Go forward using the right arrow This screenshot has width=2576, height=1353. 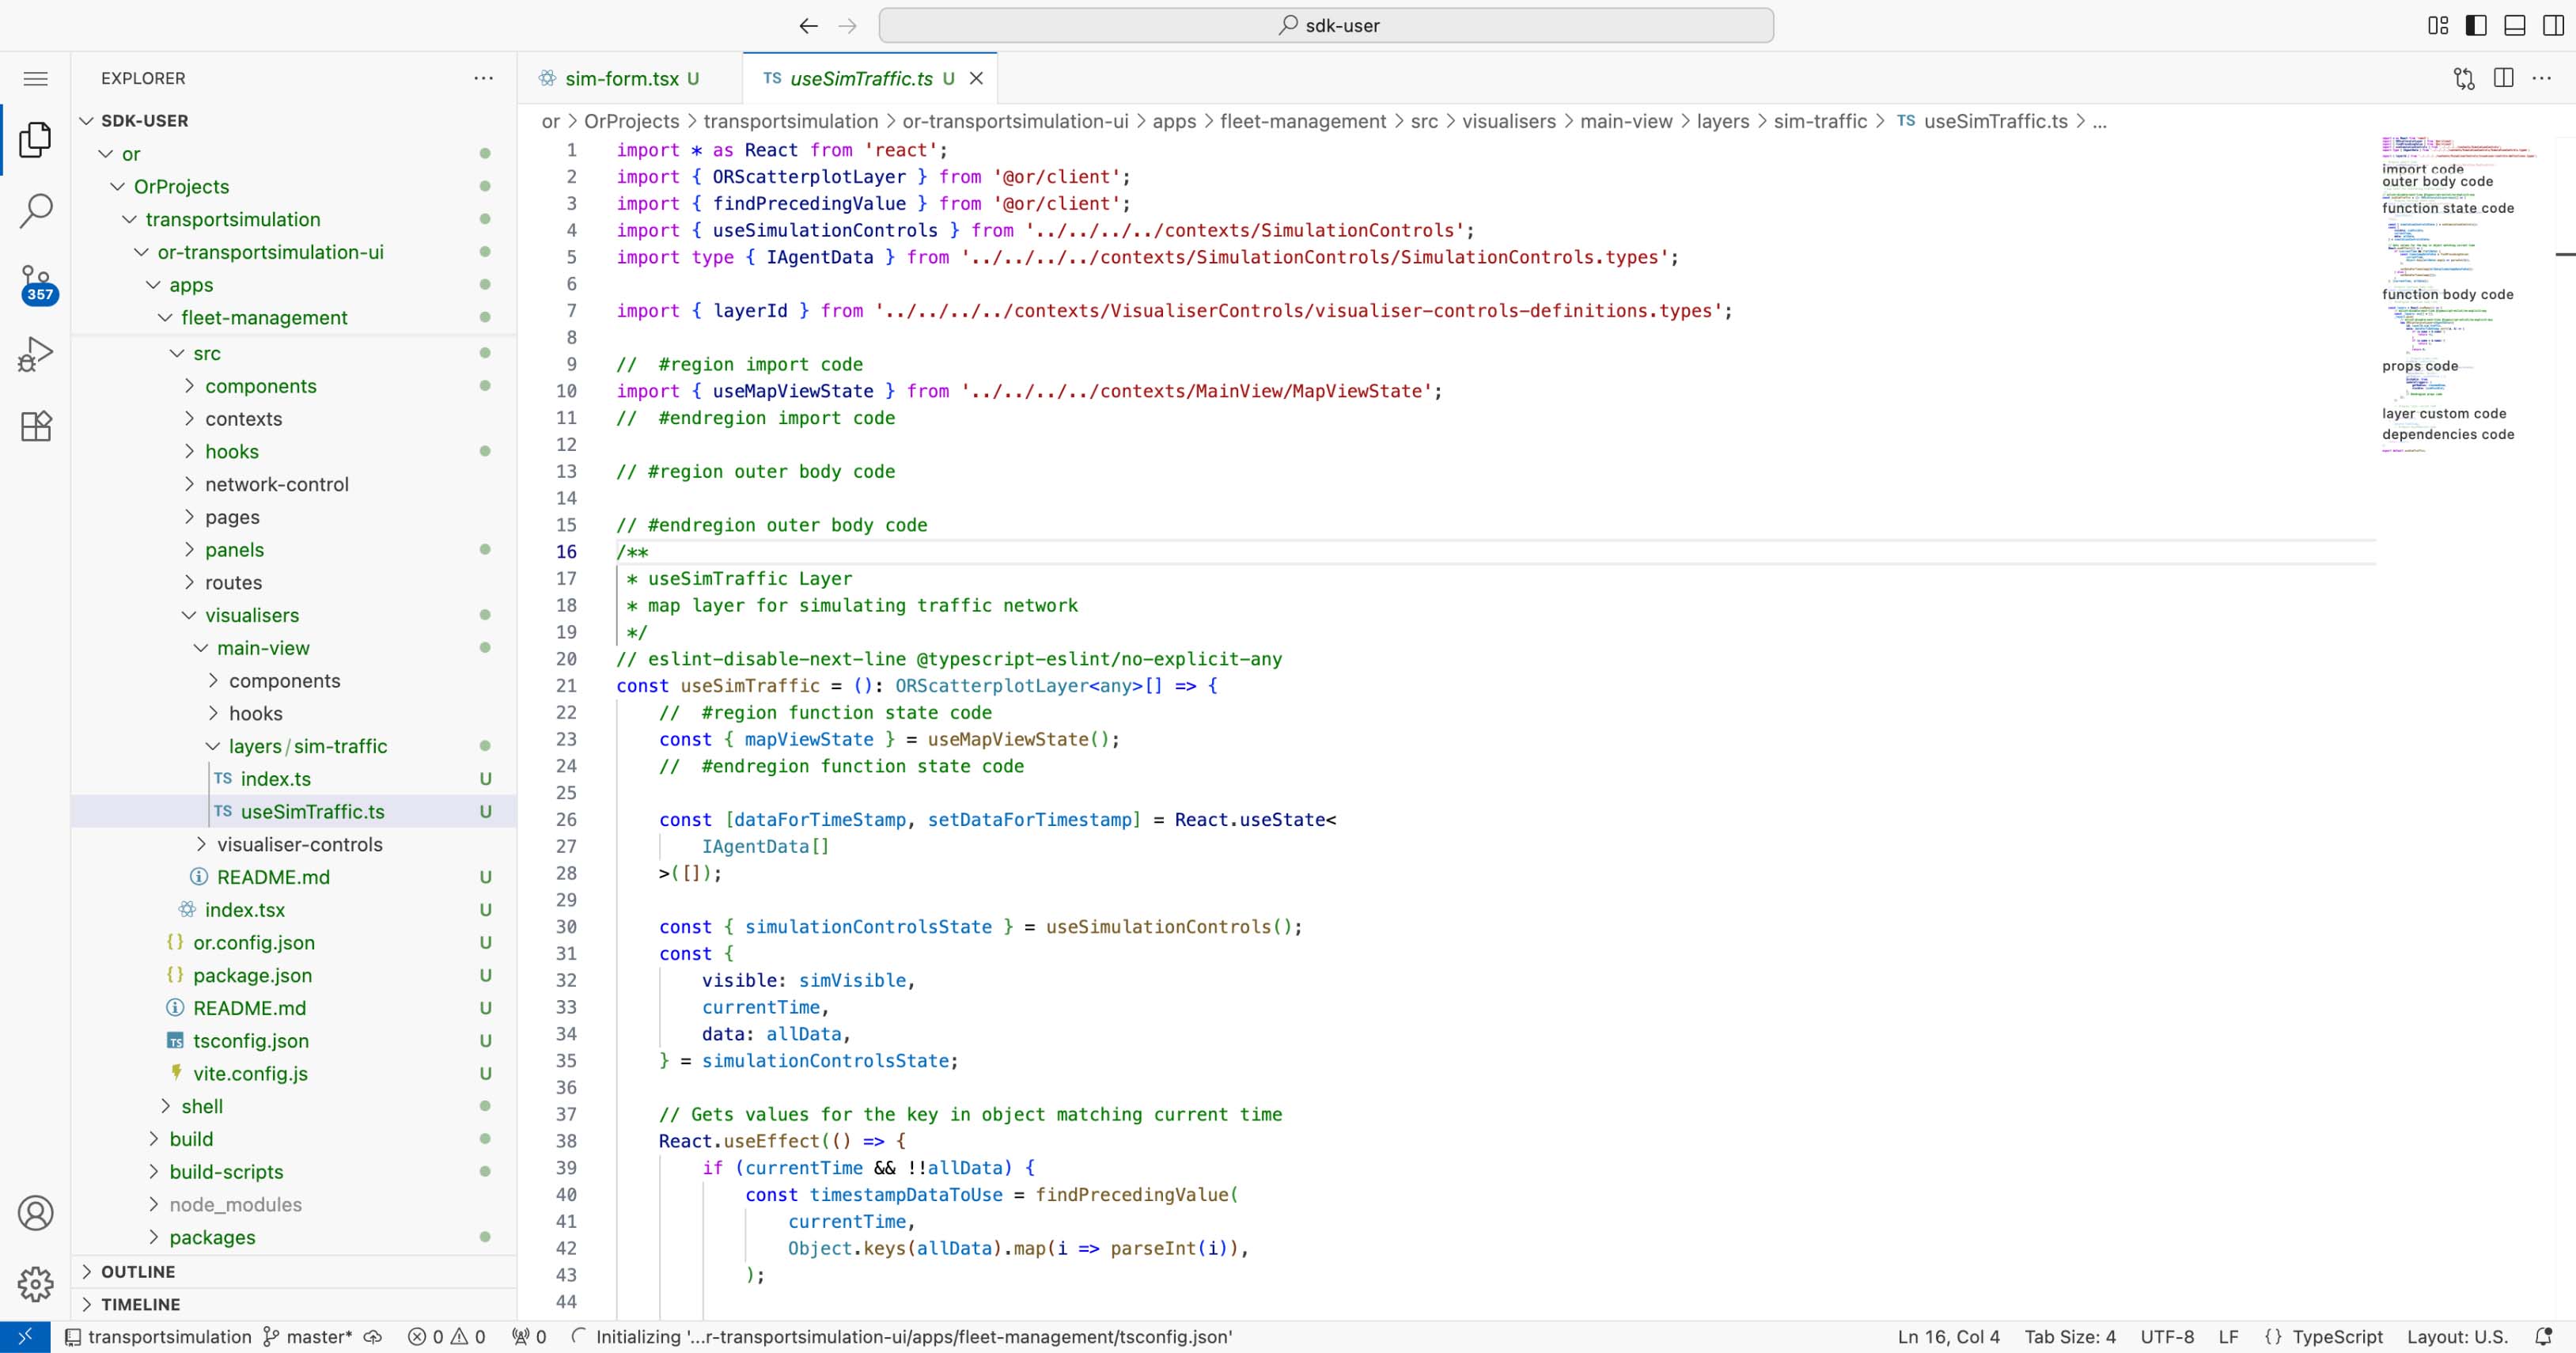(847, 26)
